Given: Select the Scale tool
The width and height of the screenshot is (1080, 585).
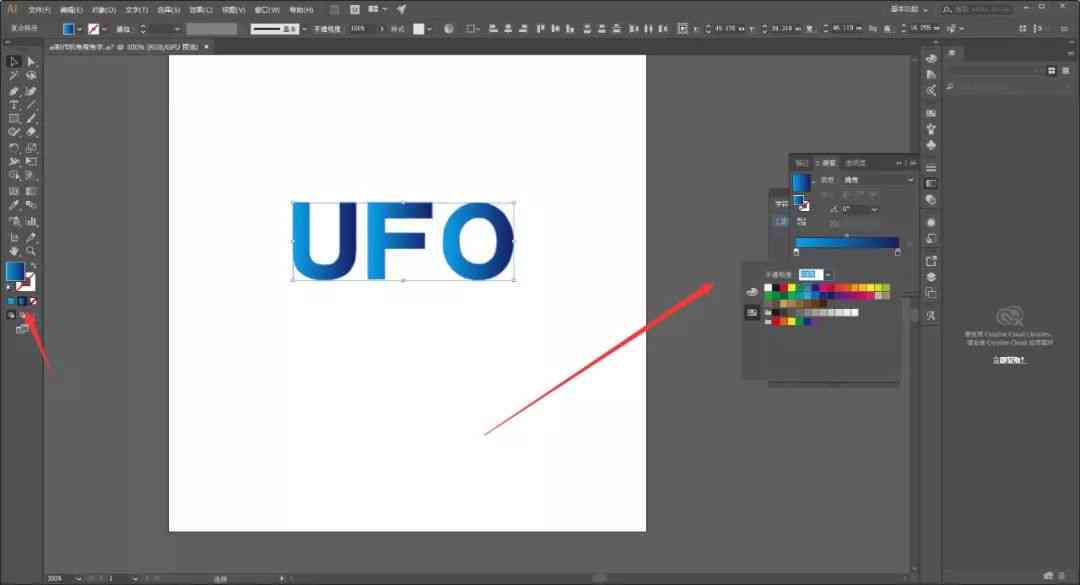Looking at the screenshot, I should click(x=31, y=148).
